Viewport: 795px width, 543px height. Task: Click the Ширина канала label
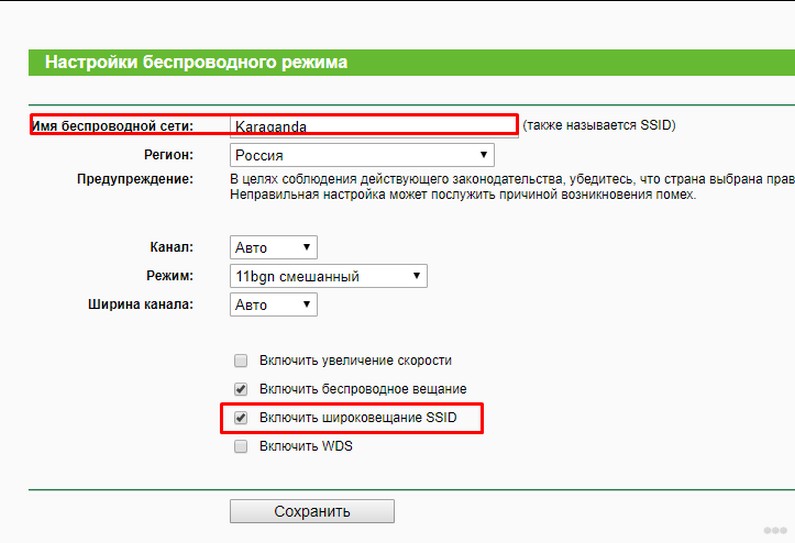pos(141,304)
